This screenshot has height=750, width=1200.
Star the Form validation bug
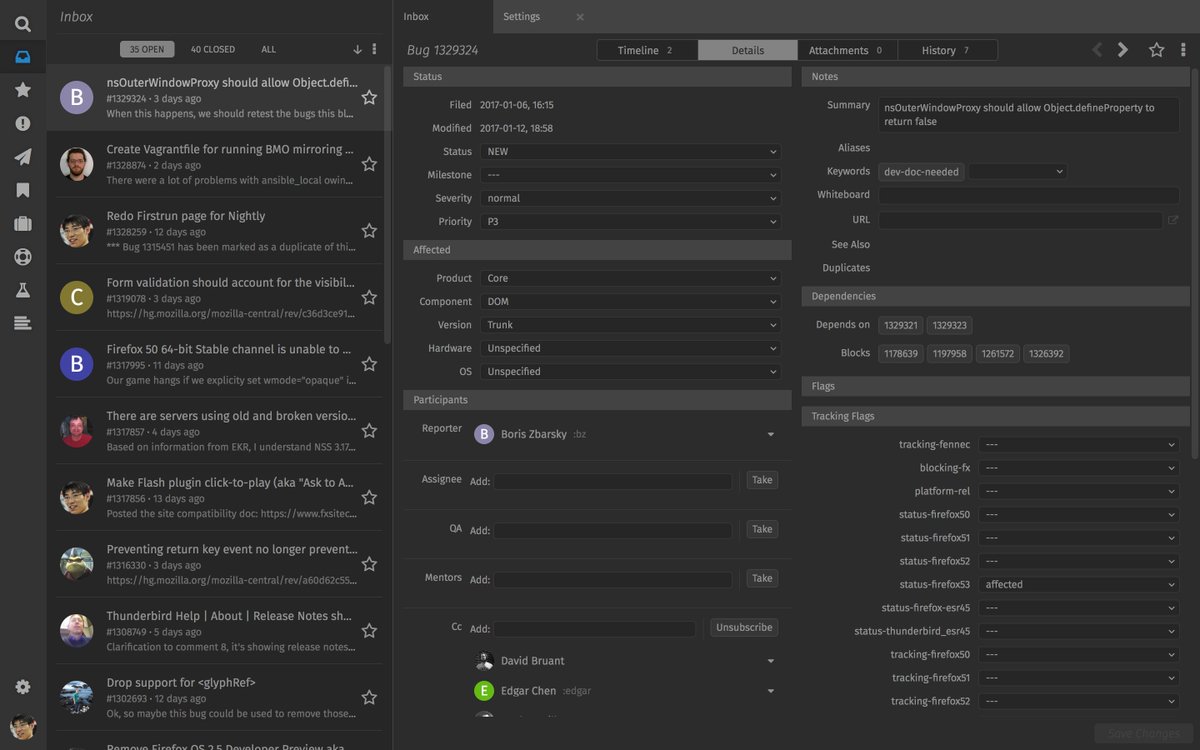(369, 297)
